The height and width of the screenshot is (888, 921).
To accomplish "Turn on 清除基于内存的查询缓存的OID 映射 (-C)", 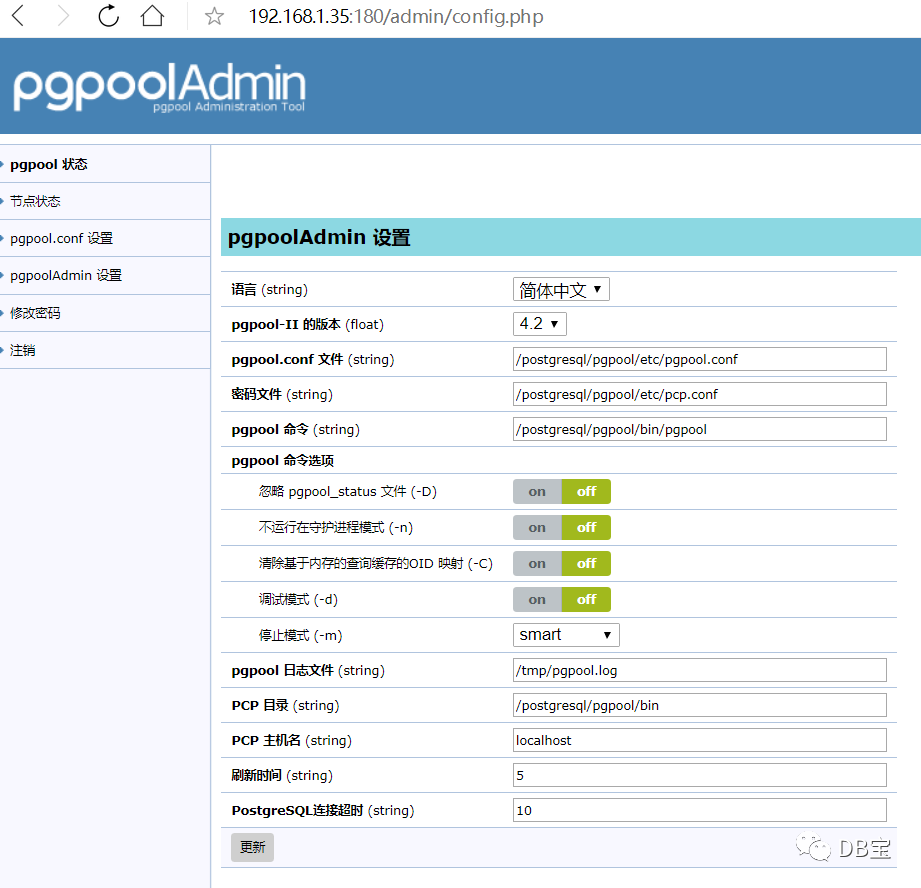I will [537, 564].
